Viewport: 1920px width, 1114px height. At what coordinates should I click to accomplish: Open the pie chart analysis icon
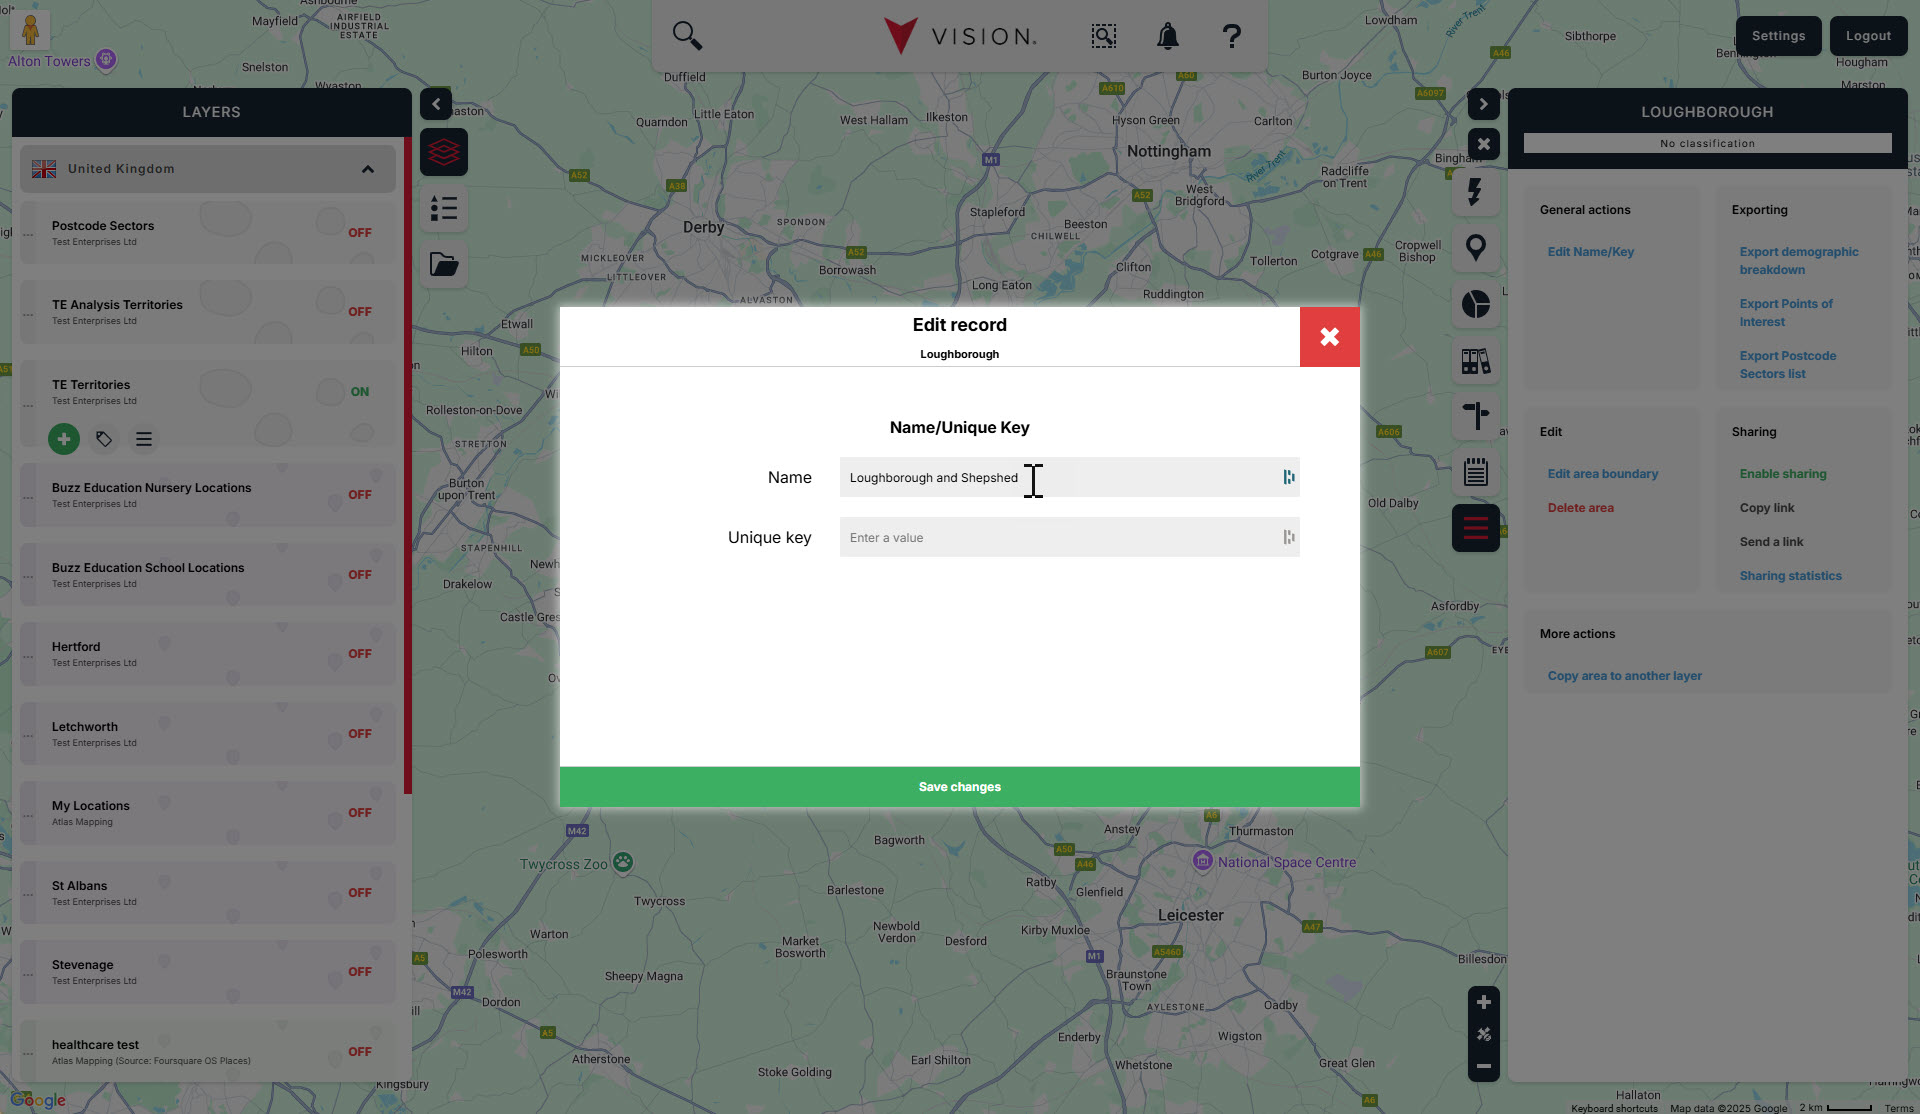coord(1475,303)
